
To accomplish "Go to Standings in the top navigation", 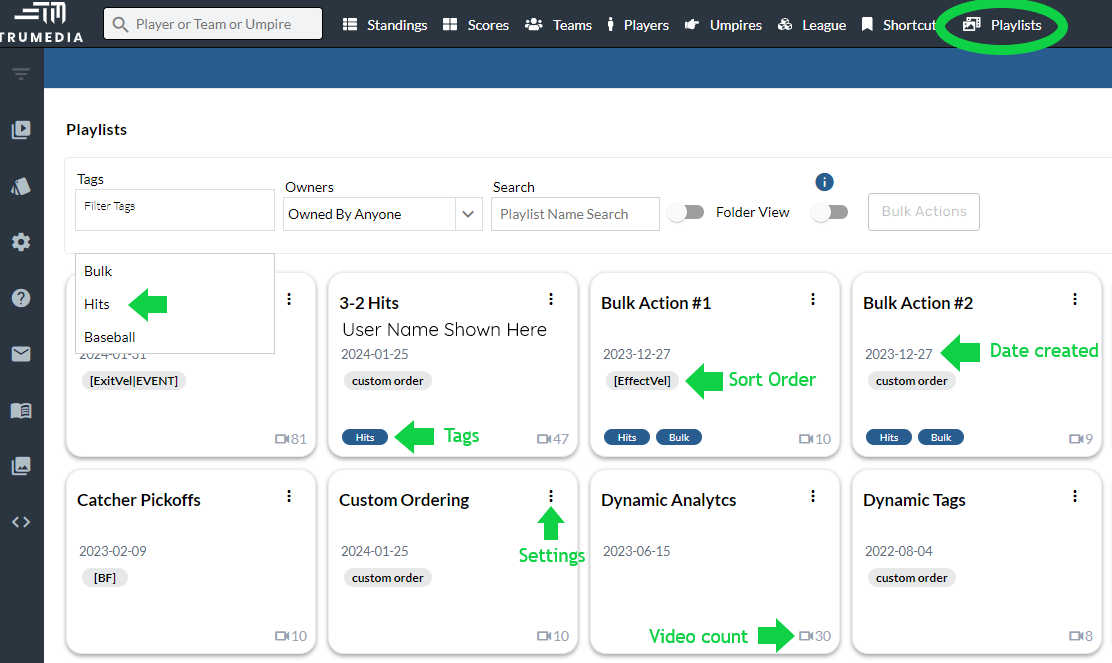I will 385,25.
